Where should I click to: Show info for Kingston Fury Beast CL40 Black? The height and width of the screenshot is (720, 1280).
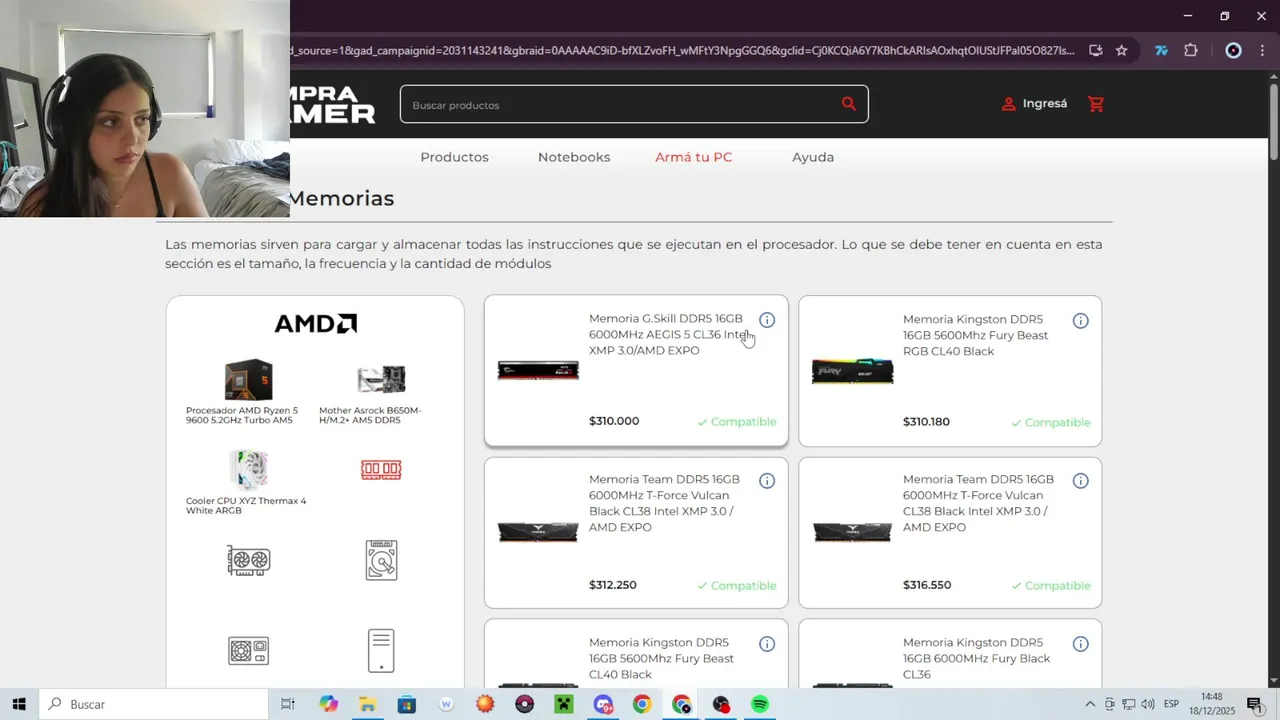767,644
